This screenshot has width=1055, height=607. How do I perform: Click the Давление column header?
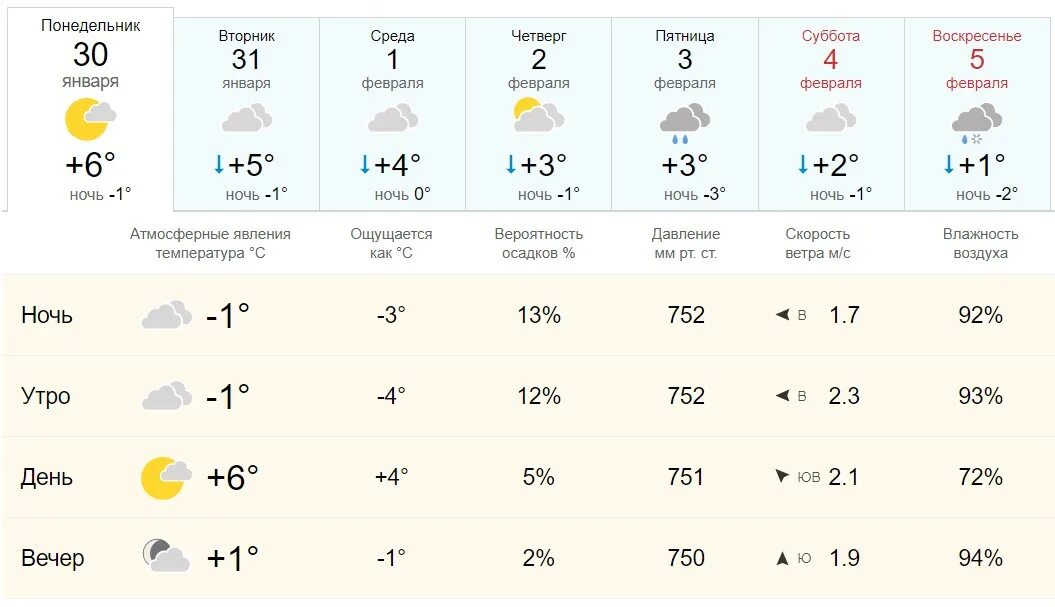(x=686, y=244)
